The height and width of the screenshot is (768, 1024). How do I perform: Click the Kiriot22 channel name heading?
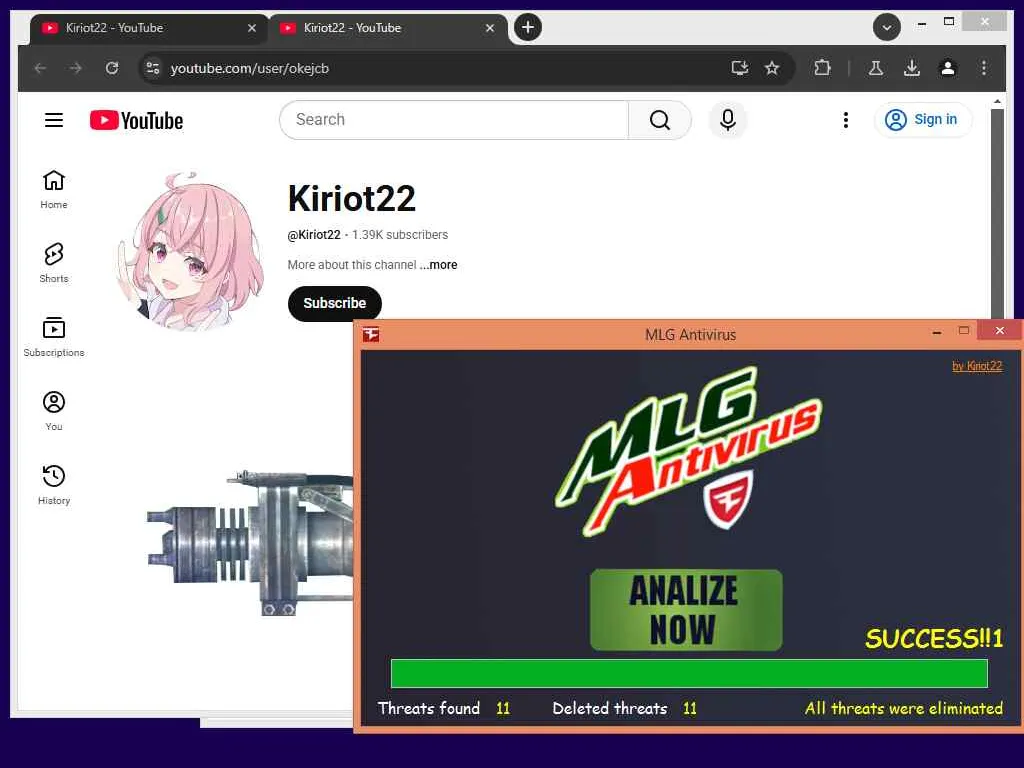351,198
